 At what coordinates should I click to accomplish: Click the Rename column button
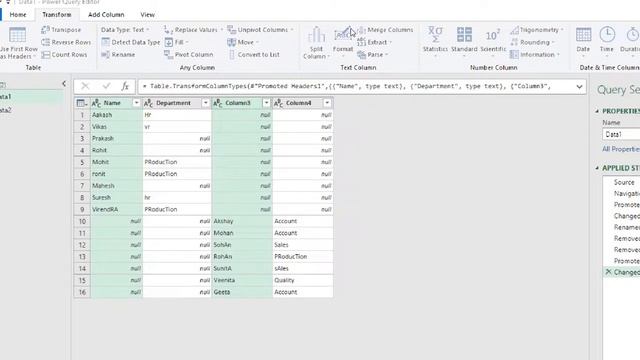118,54
